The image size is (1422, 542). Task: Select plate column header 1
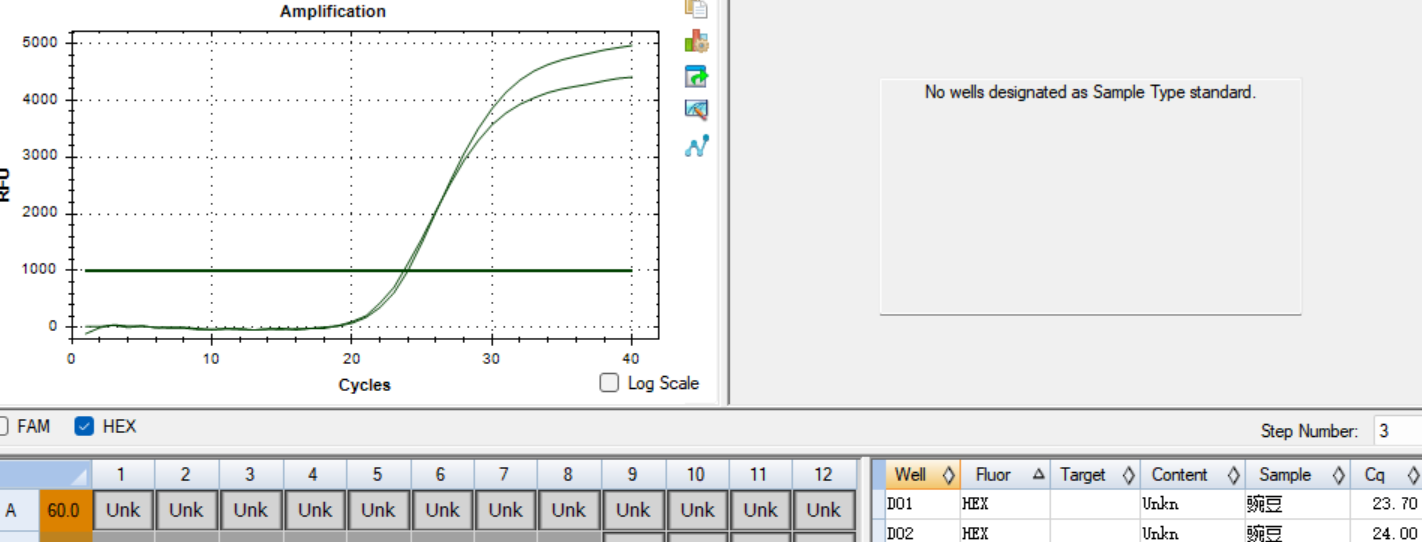(122, 474)
